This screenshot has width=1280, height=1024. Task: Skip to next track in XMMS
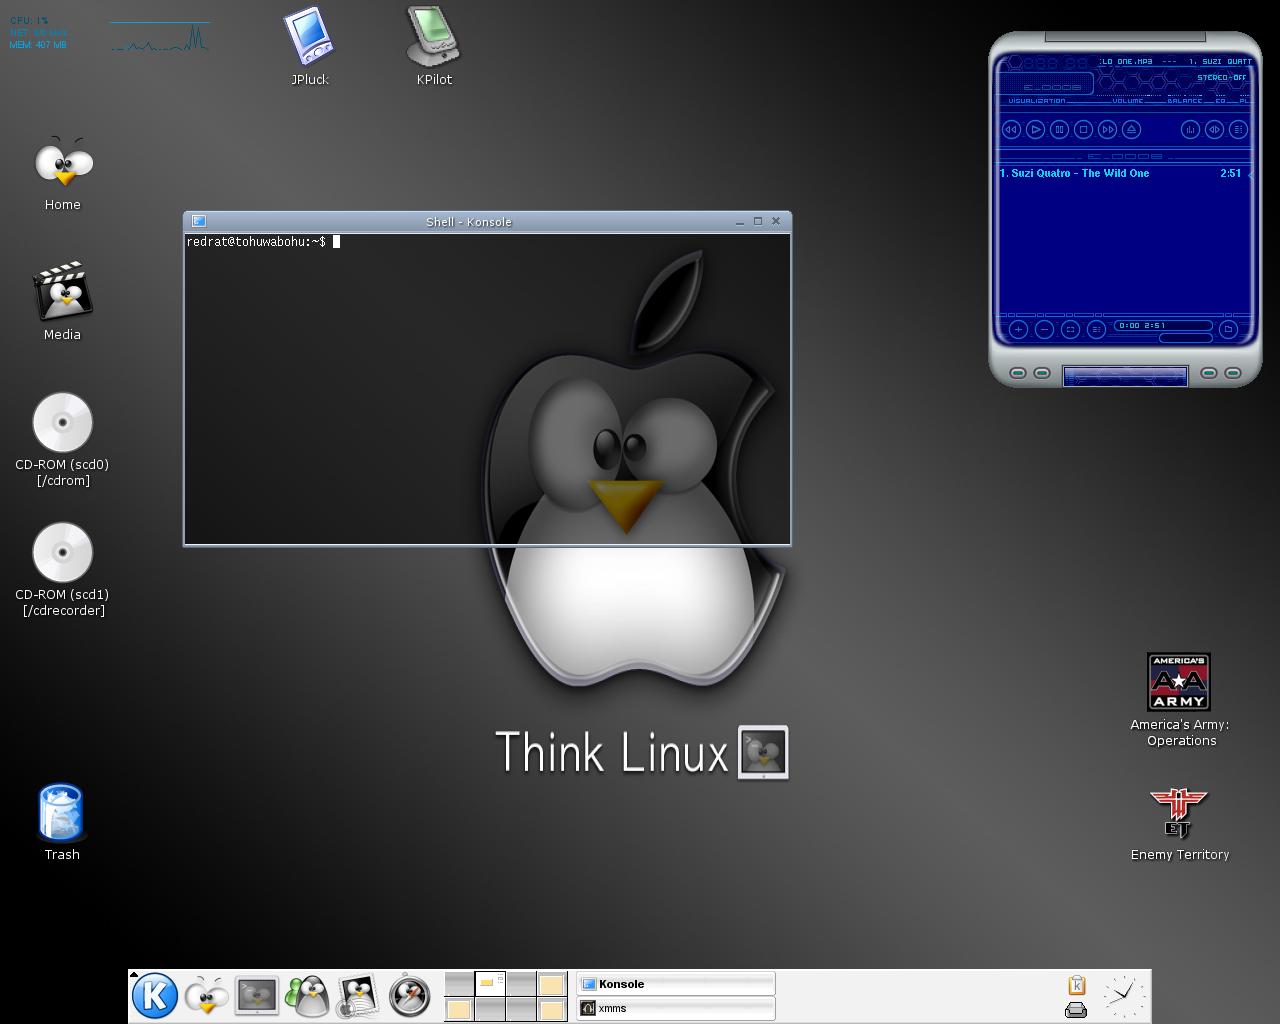coord(1107,129)
